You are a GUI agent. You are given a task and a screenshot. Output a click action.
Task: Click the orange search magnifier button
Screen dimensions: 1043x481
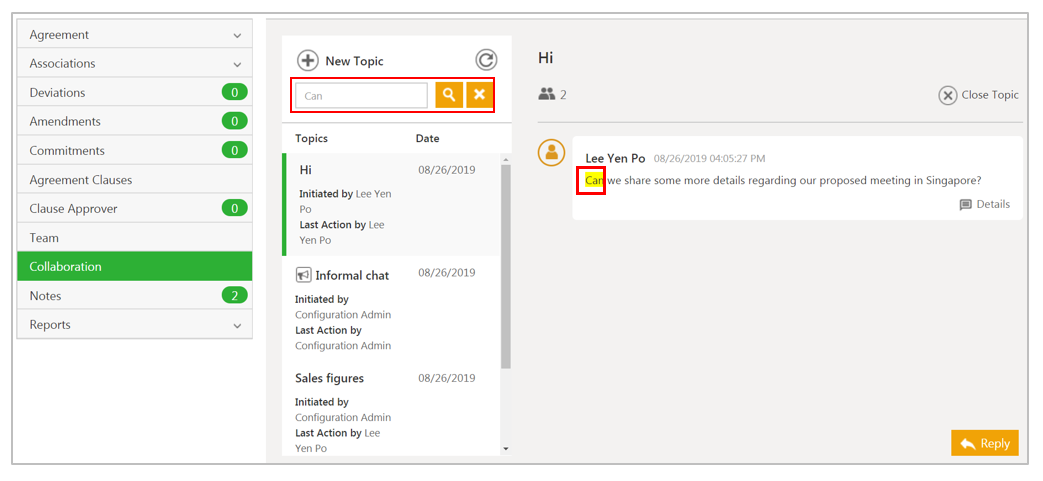[x=449, y=95]
